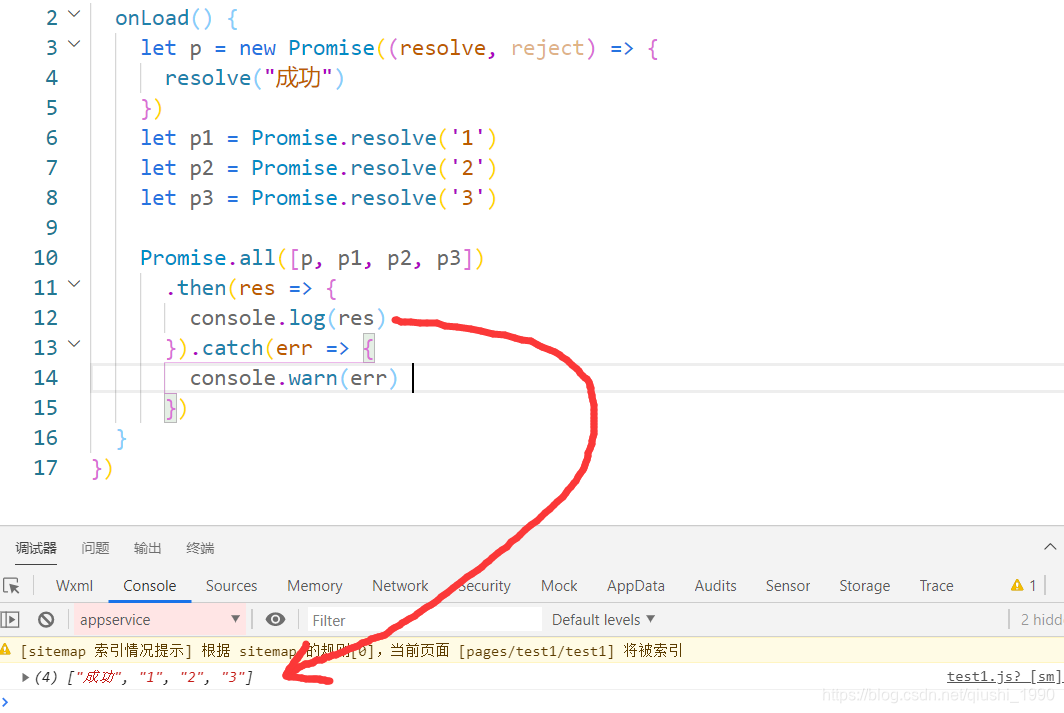Click line number 14 in the gutter
The height and width of the screenshot is (713, 1064).
click(45, 378)
